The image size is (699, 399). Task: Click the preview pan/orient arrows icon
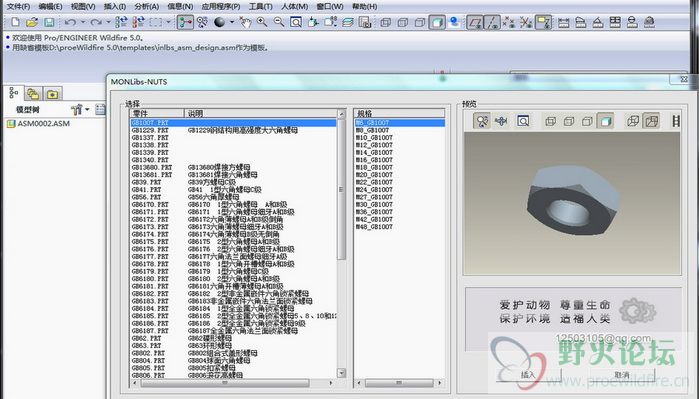(501, 121)
